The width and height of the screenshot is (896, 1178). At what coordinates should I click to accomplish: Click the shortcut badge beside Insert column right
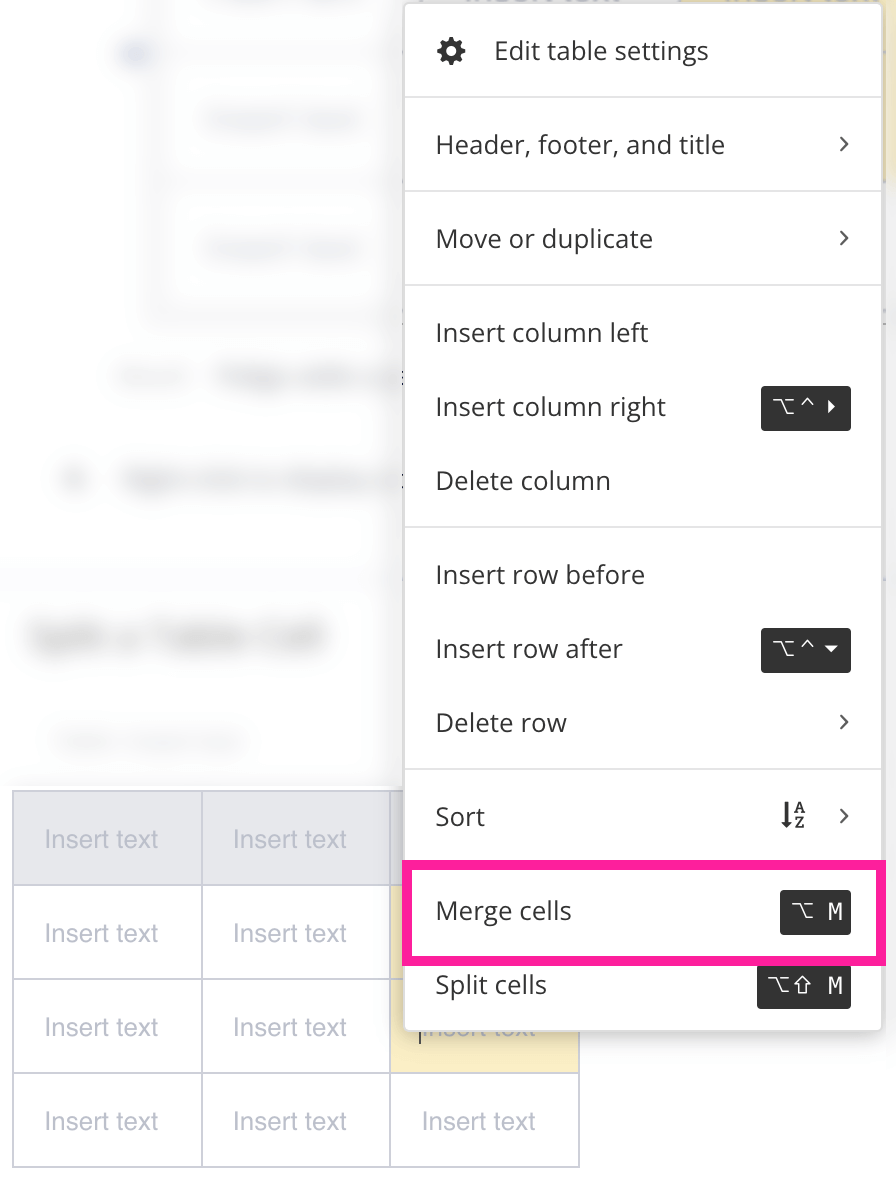tap(806, 408)
